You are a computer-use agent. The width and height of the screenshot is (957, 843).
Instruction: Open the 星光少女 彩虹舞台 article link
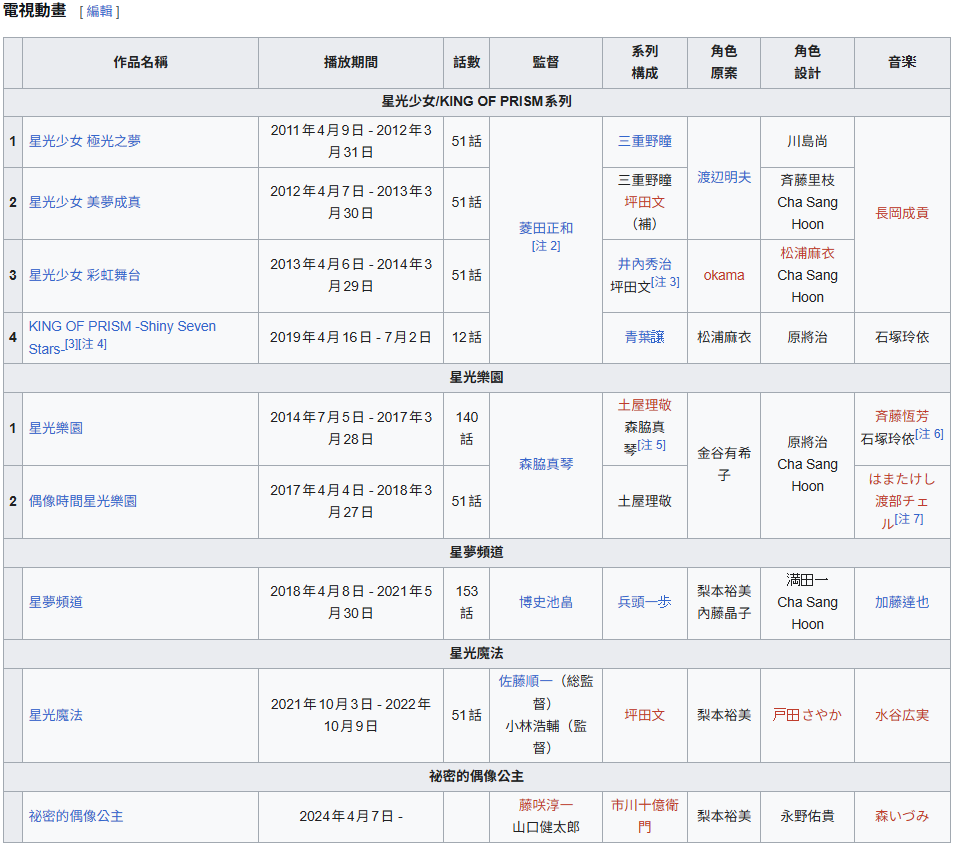[x=84, y=275]
